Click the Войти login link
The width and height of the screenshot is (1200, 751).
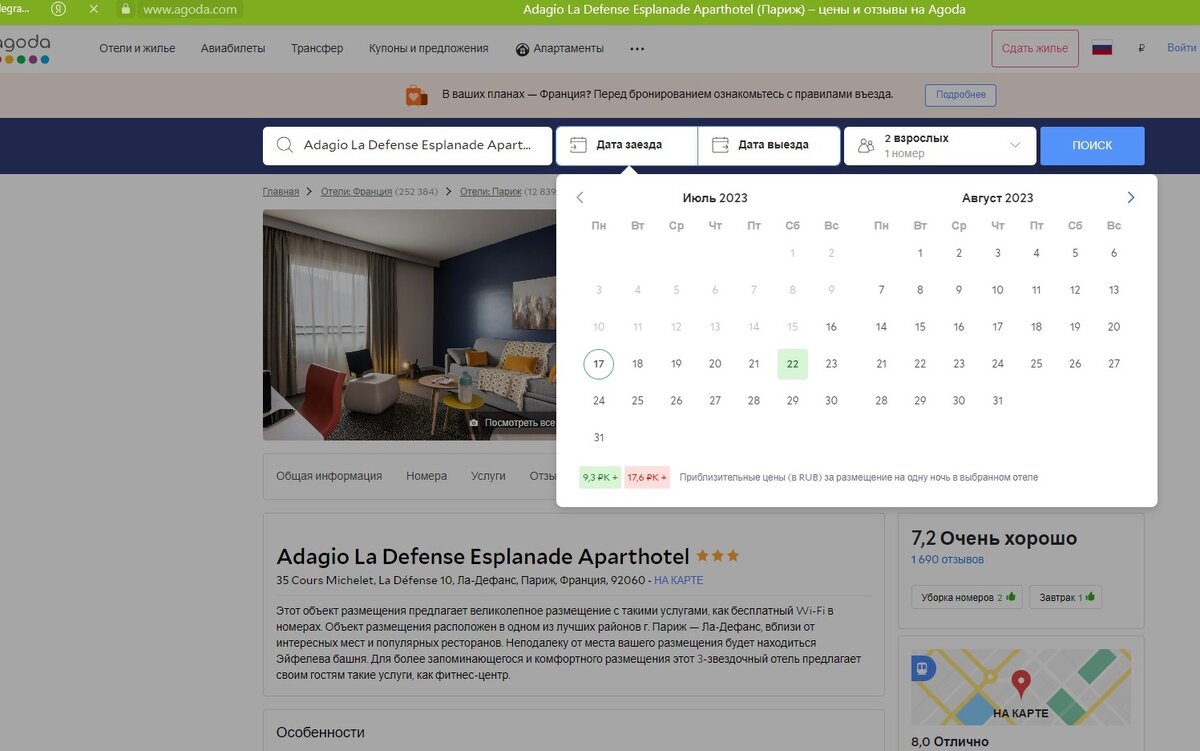coord(1182,48)
